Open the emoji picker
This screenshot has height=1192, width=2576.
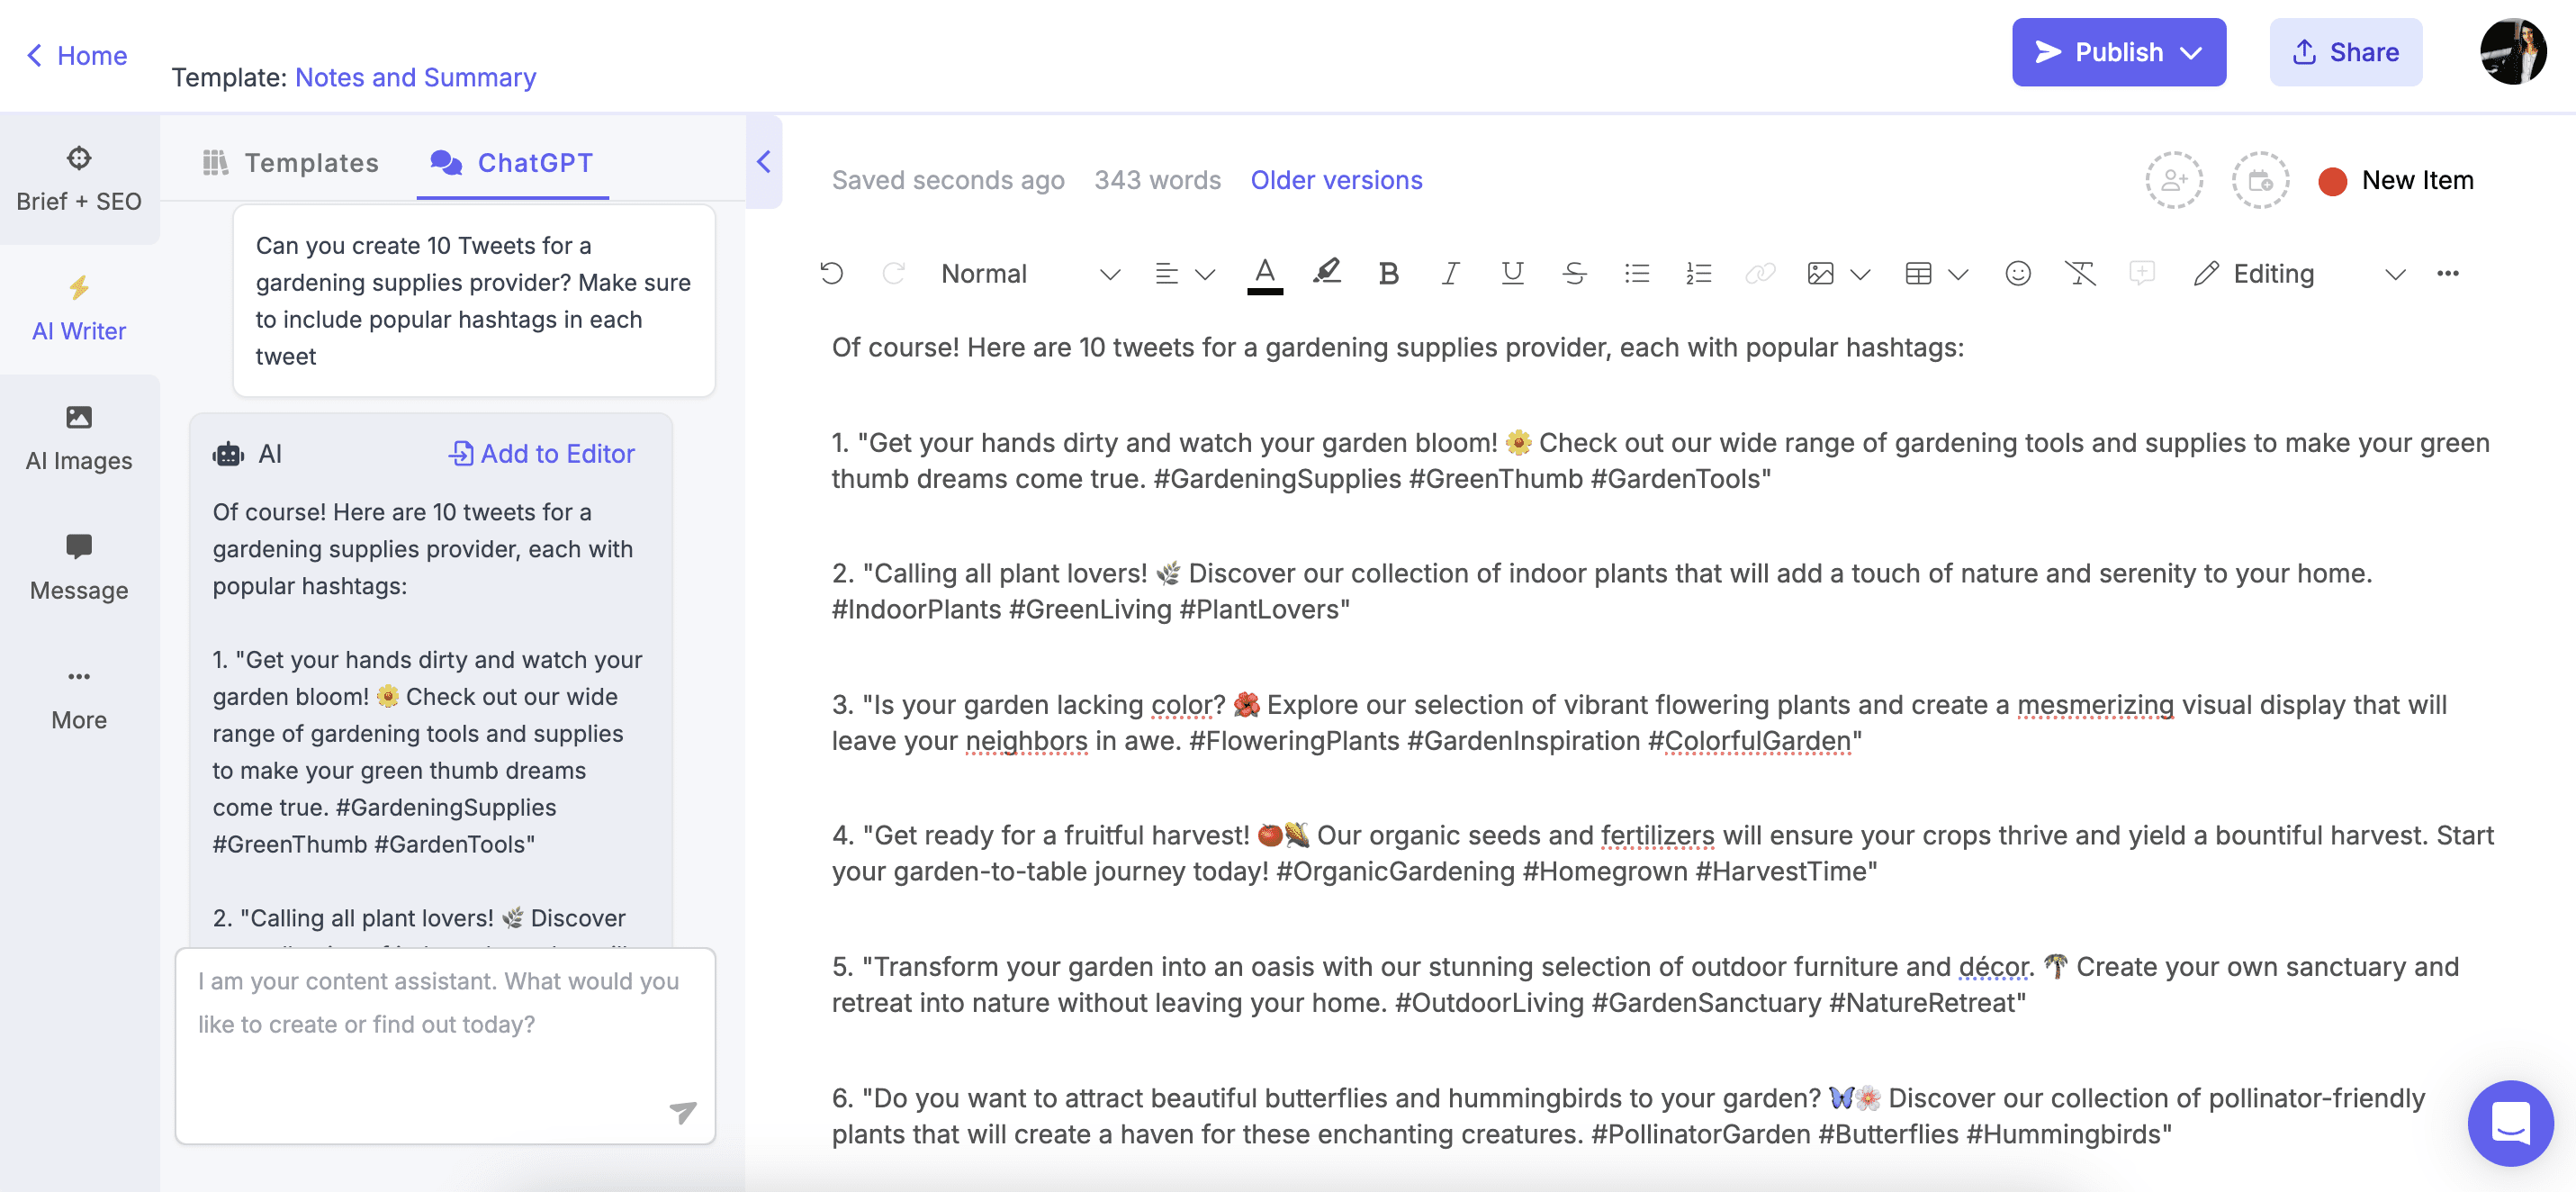(x=2018, y=273)
